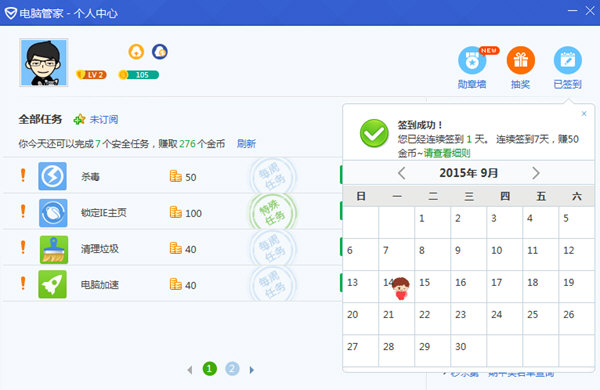Image resolution: width=600 pixels, height=390 pixels.
Task: Click the signed-in mascot on September 14
Action: pyautogui.click(x=401, y=289)
